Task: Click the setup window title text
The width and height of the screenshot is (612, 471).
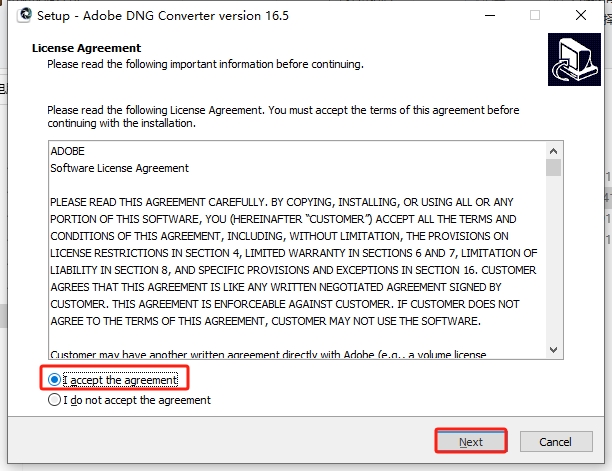Action: click(x=163, y=16)
